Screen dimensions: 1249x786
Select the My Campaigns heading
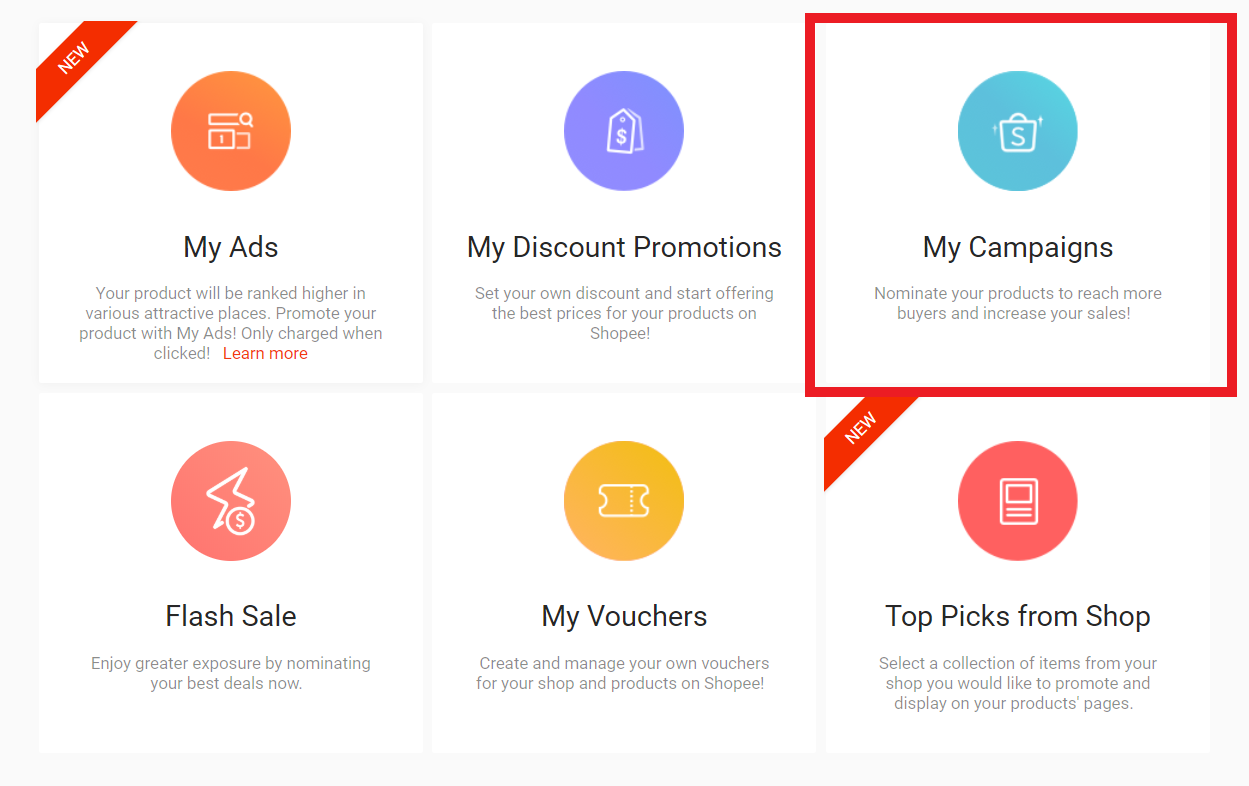click(1017, 247)
